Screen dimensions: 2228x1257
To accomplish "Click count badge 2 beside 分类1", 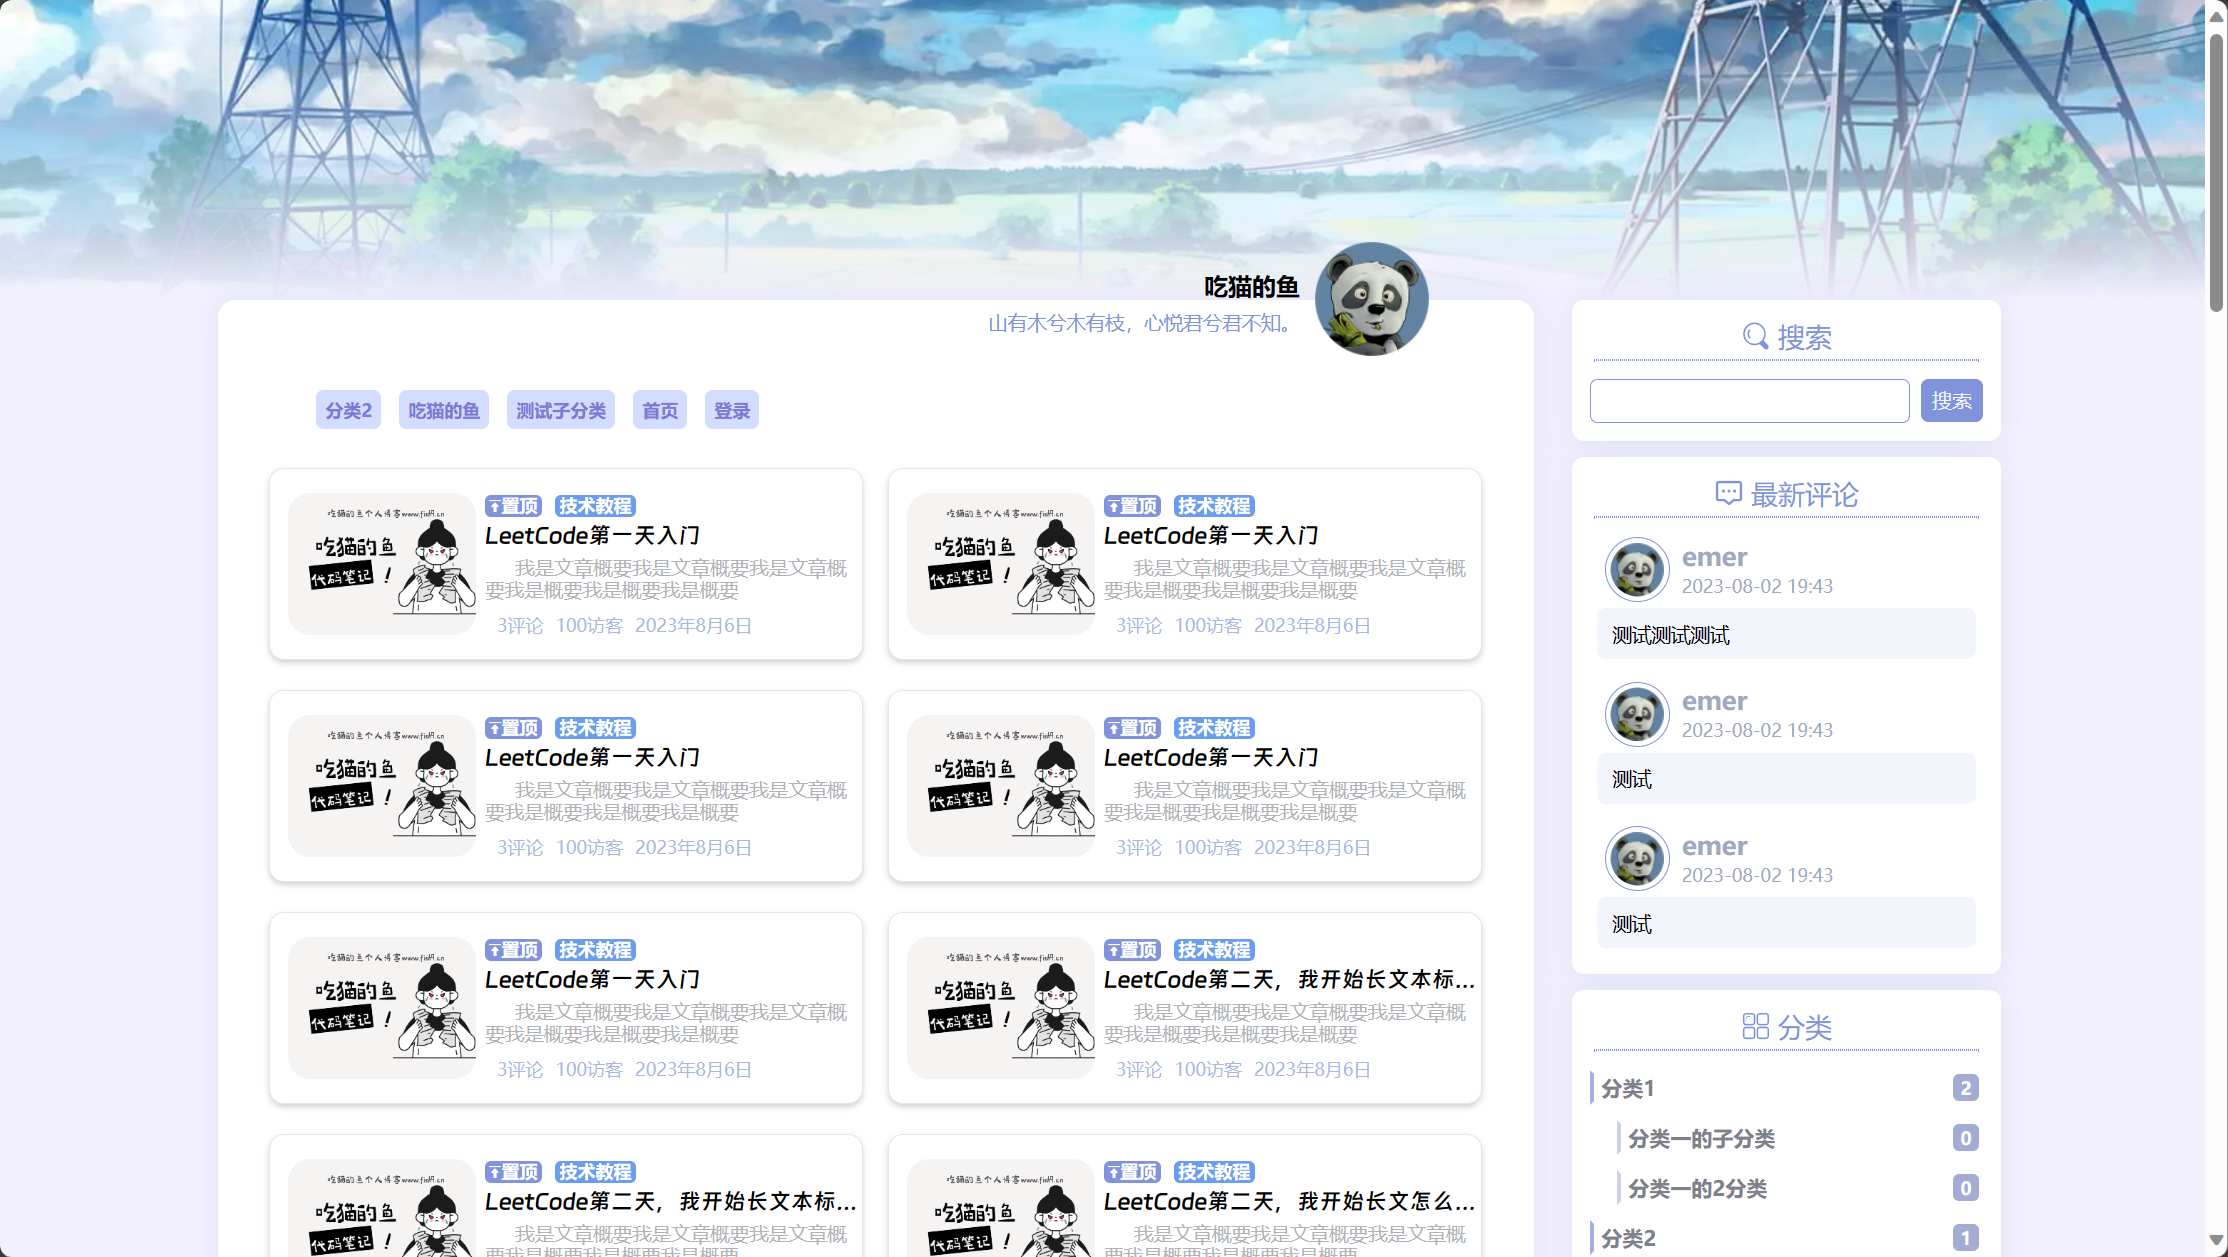I will click(x=1965, y=1088).
